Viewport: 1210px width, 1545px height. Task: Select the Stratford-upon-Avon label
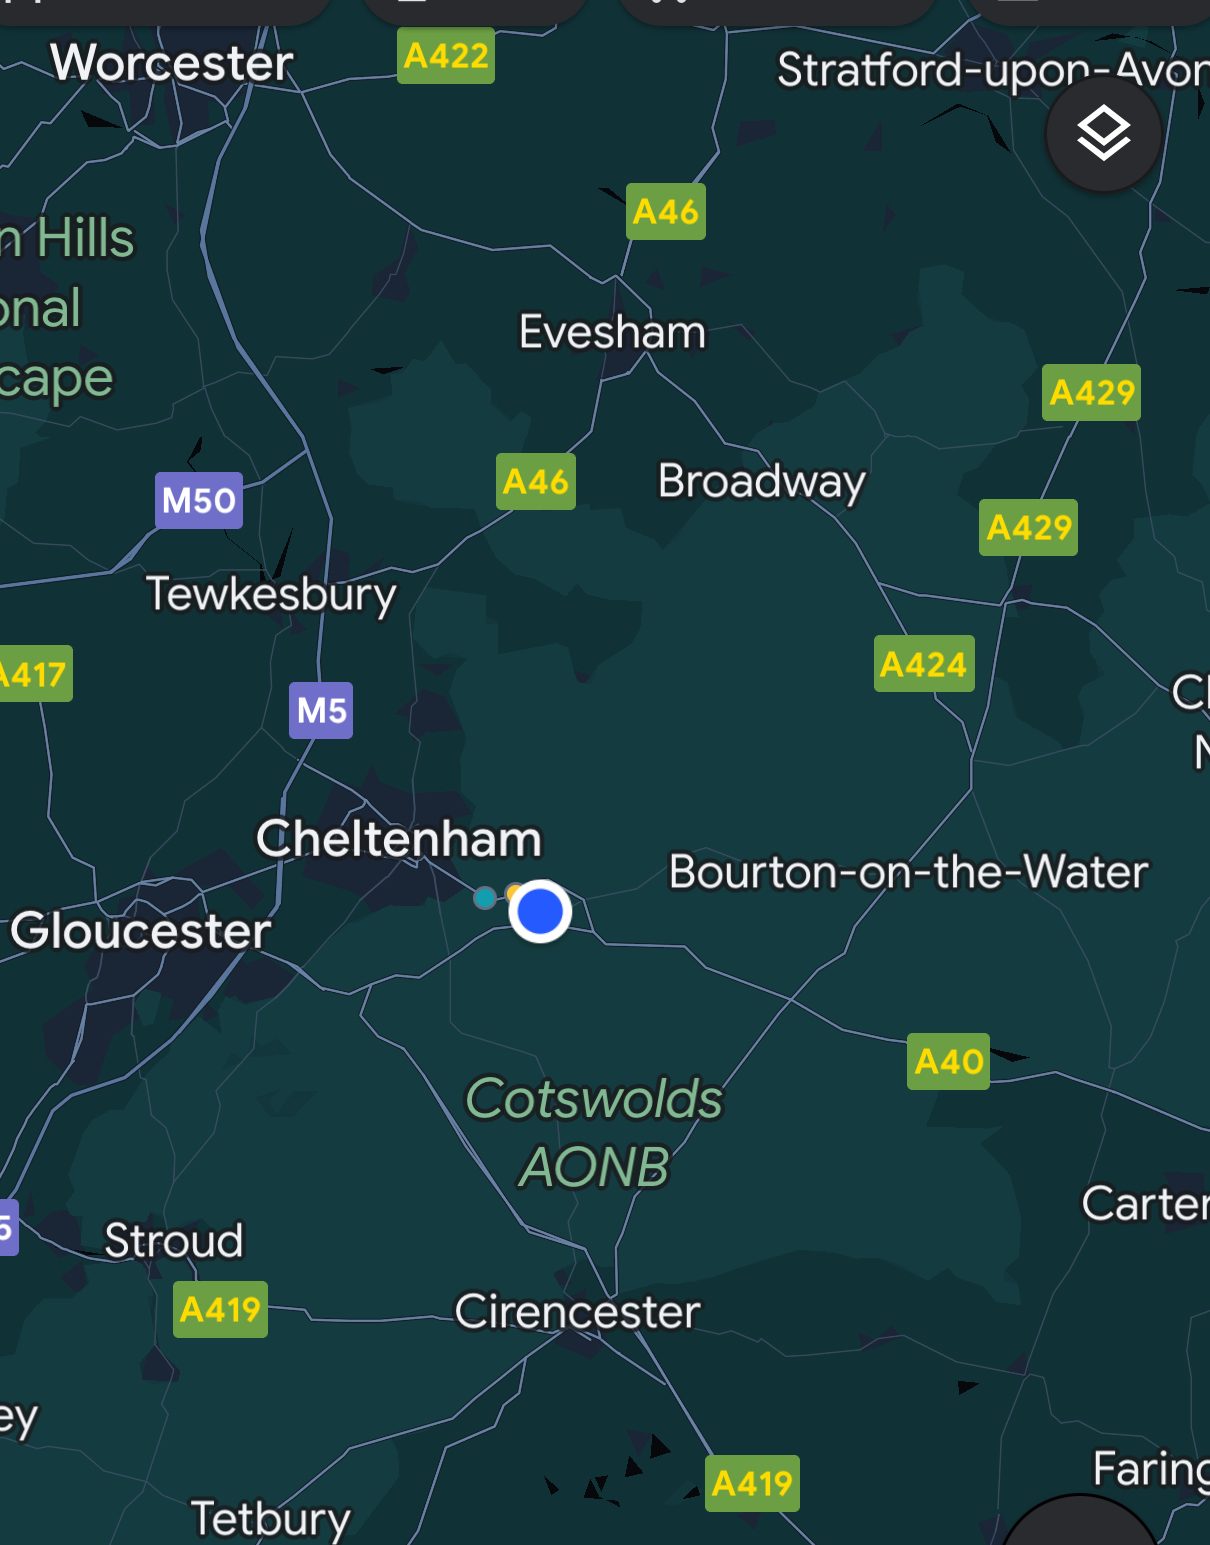993,70
